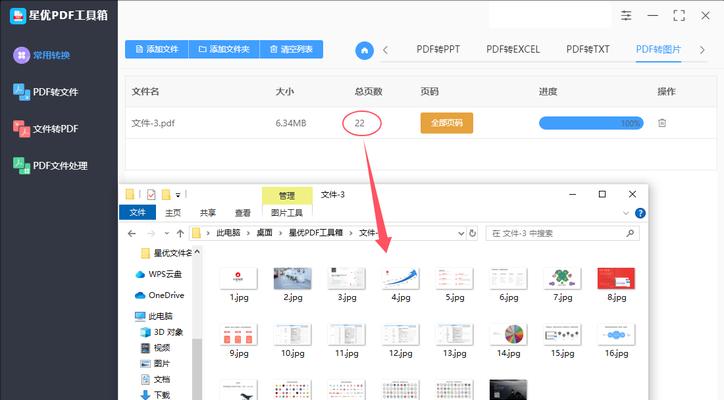Switch to PDF转TXT tab

pyautogui.click(x=588, y=49)
